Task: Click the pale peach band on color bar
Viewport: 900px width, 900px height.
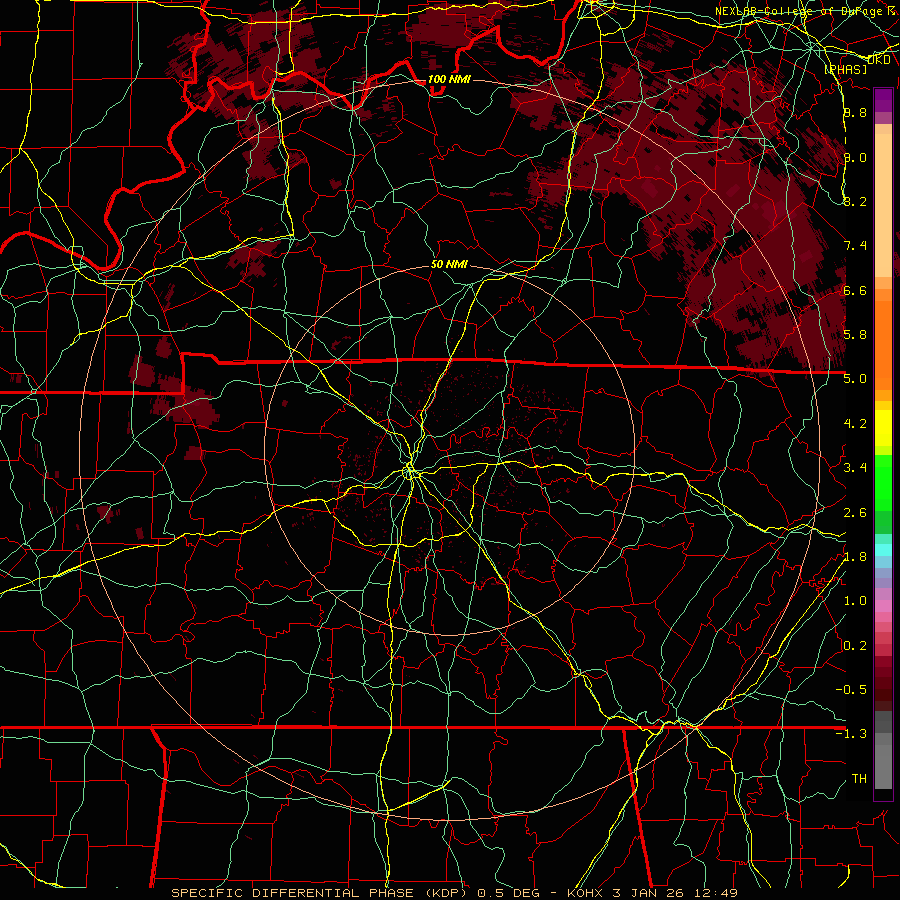Action: coord(883,205)
